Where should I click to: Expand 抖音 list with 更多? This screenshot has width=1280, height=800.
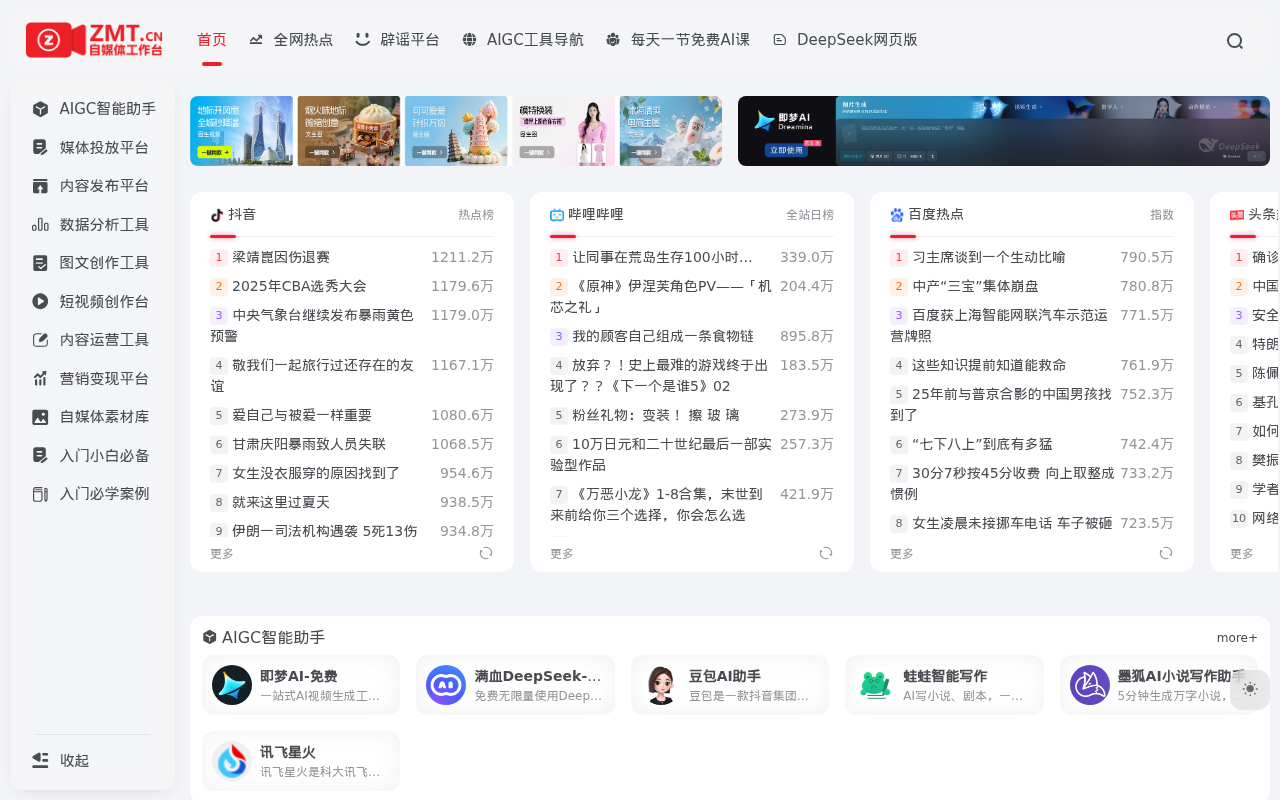click(222, 553)
